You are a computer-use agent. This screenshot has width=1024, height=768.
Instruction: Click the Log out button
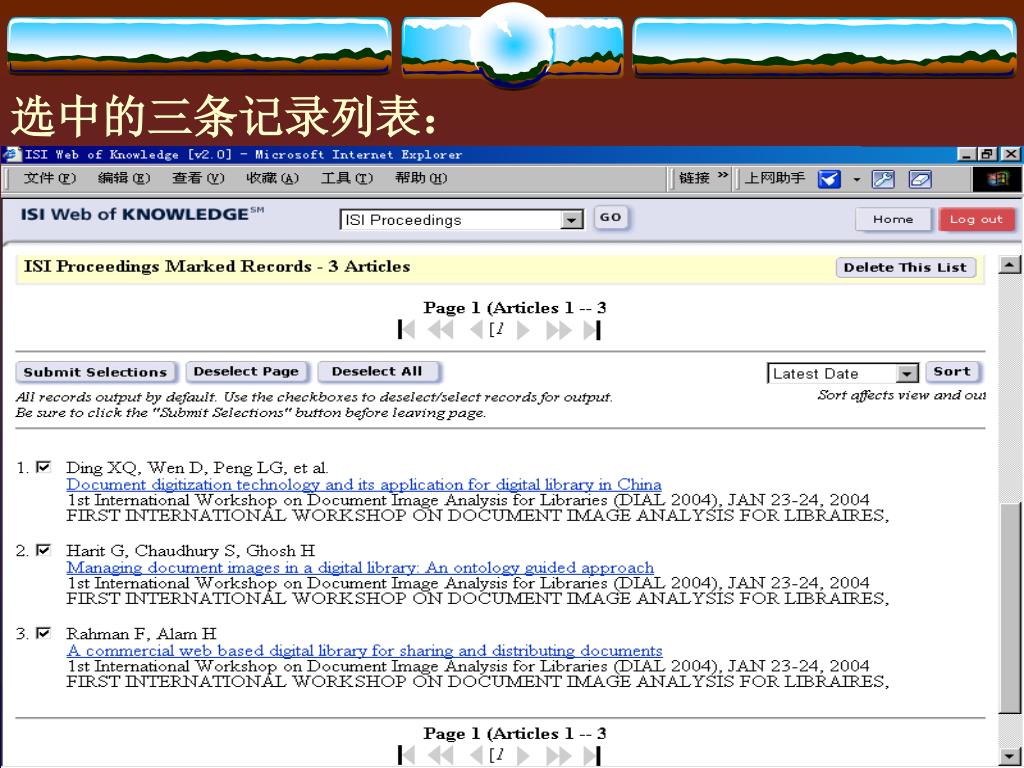pyautogui.click(x=976, y=219)
